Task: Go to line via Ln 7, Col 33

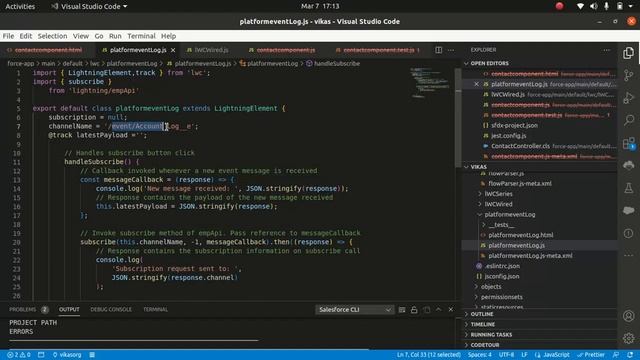Action: click(x=429, y=355)
